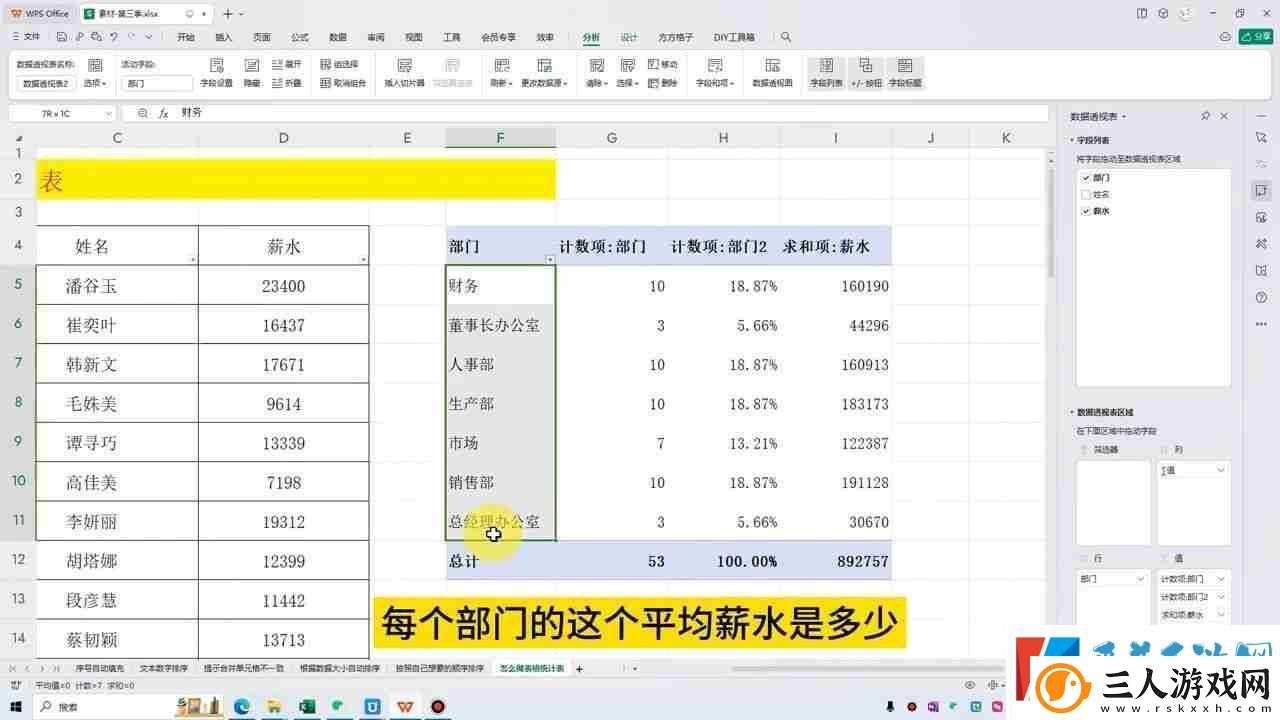Image resolution: width=1280 pixels, height=720 pixels.
Task: Select the 董事长办公室 cell in pivot table
Action: (x=501, y=325)
